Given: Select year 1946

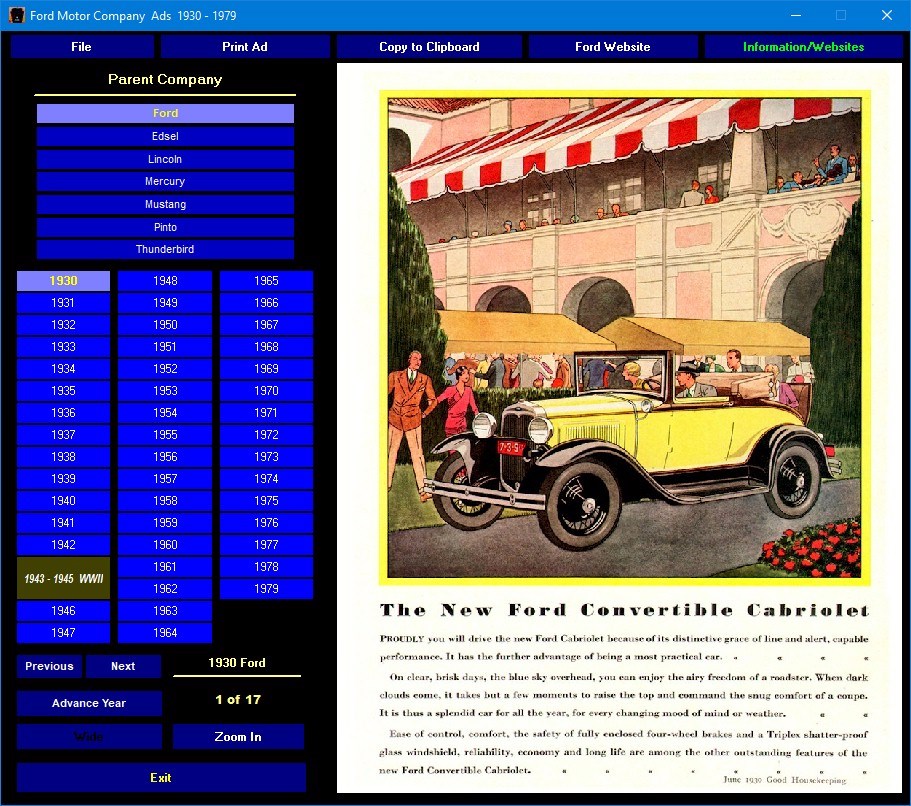Looking at the screenshot, I should click(63, 611).
